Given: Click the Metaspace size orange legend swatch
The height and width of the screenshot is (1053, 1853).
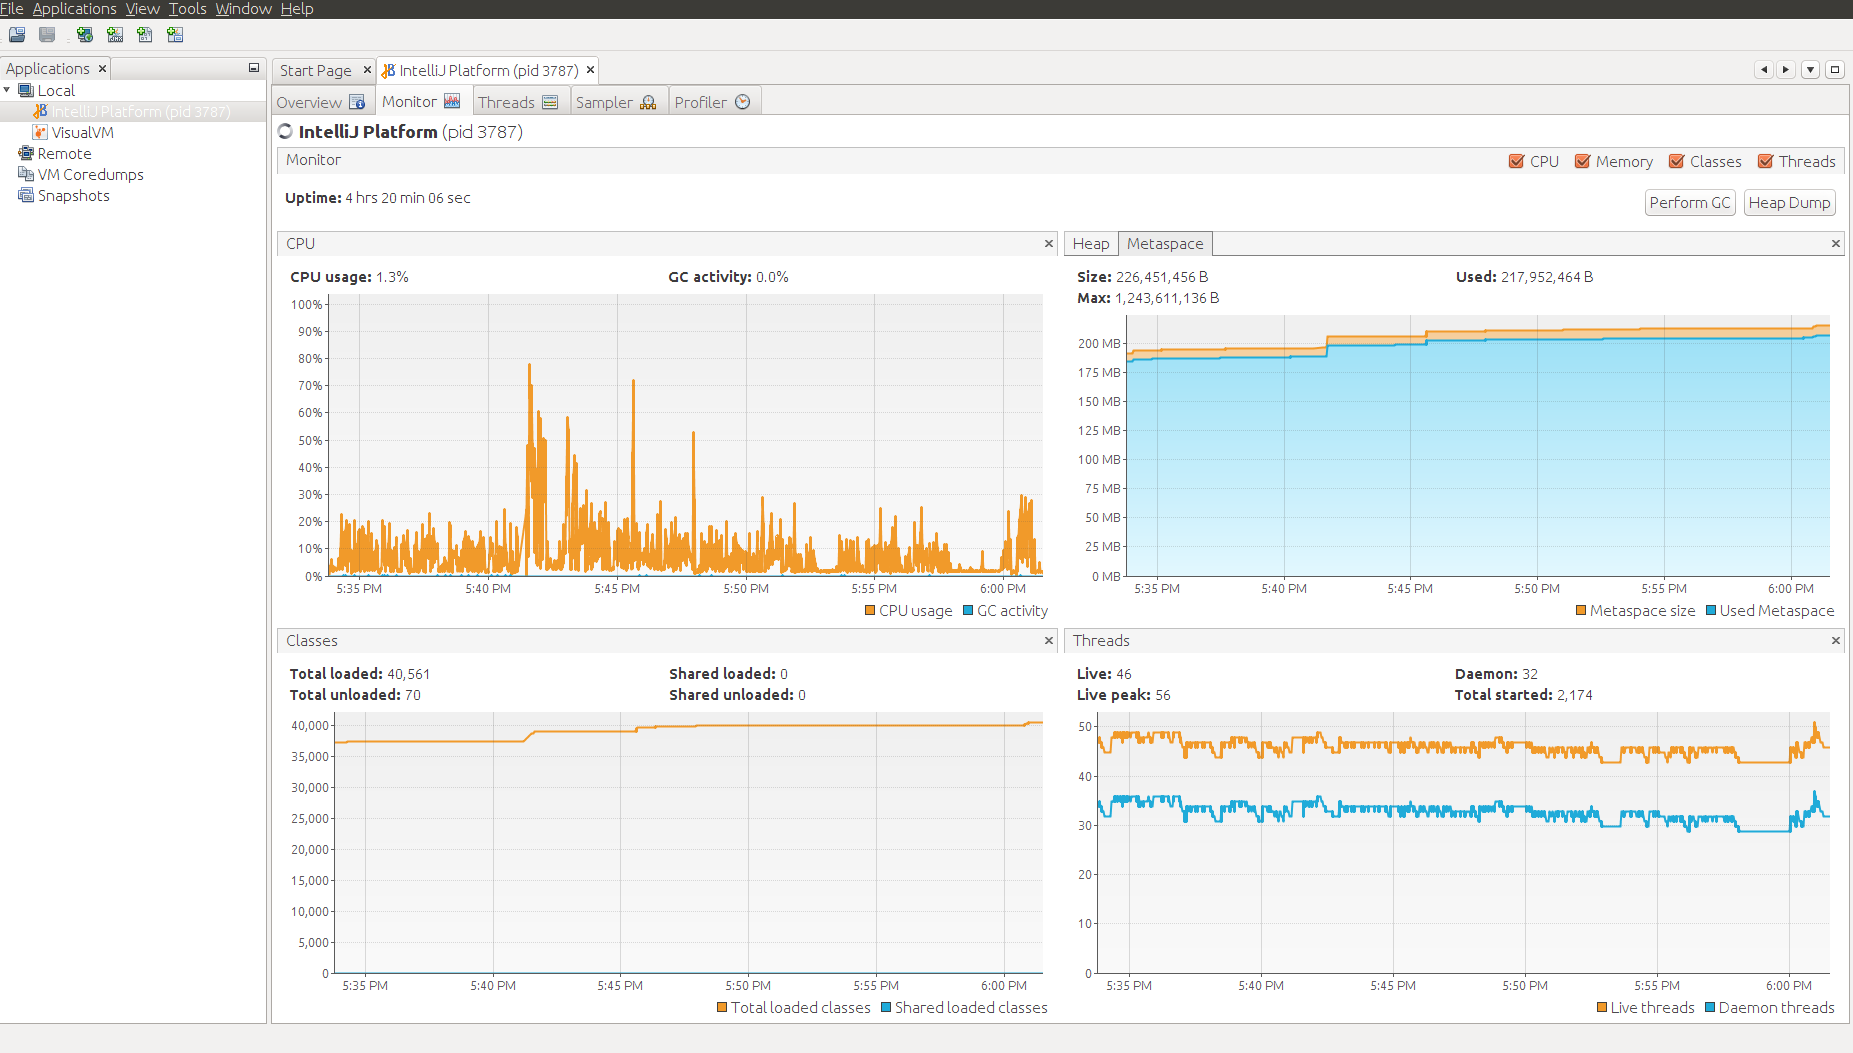Looking at the screenshot, I should (1581, 610).
